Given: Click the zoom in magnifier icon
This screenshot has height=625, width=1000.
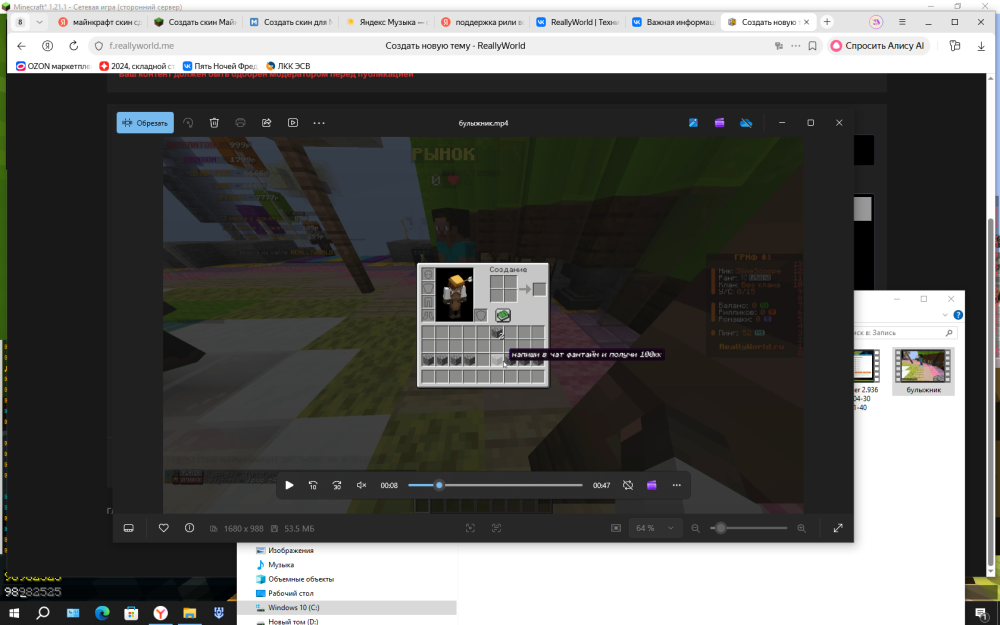Looking at the screenshot, I should [802, 528].
